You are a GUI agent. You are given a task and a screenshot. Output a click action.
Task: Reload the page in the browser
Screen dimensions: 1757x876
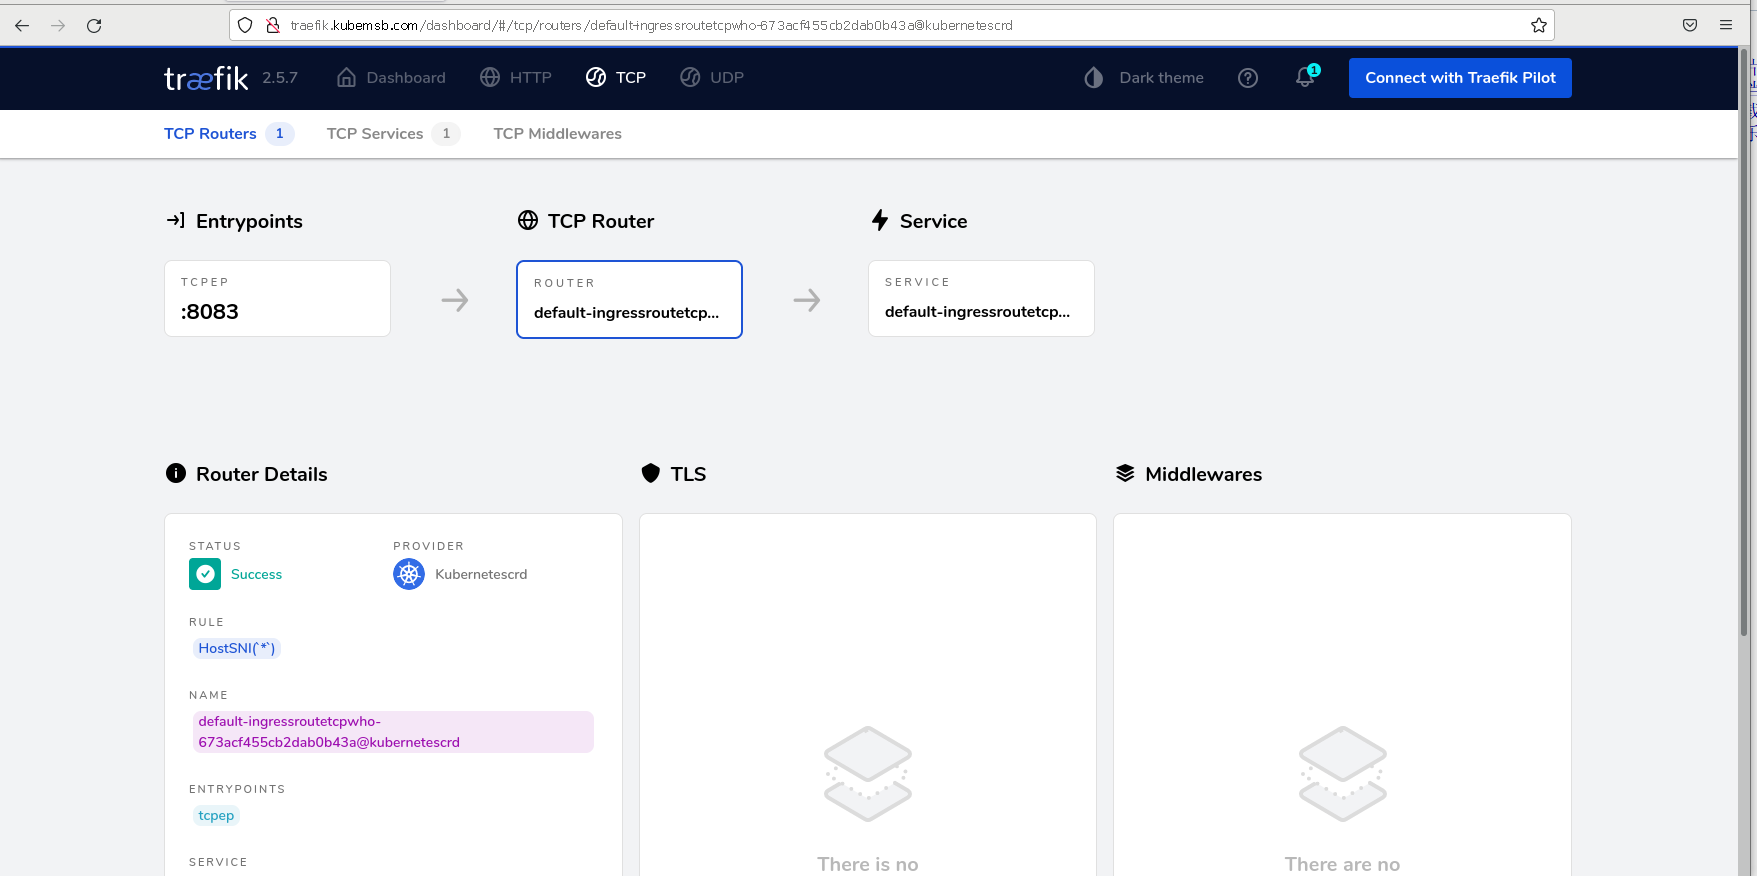[x=94, y=25]
